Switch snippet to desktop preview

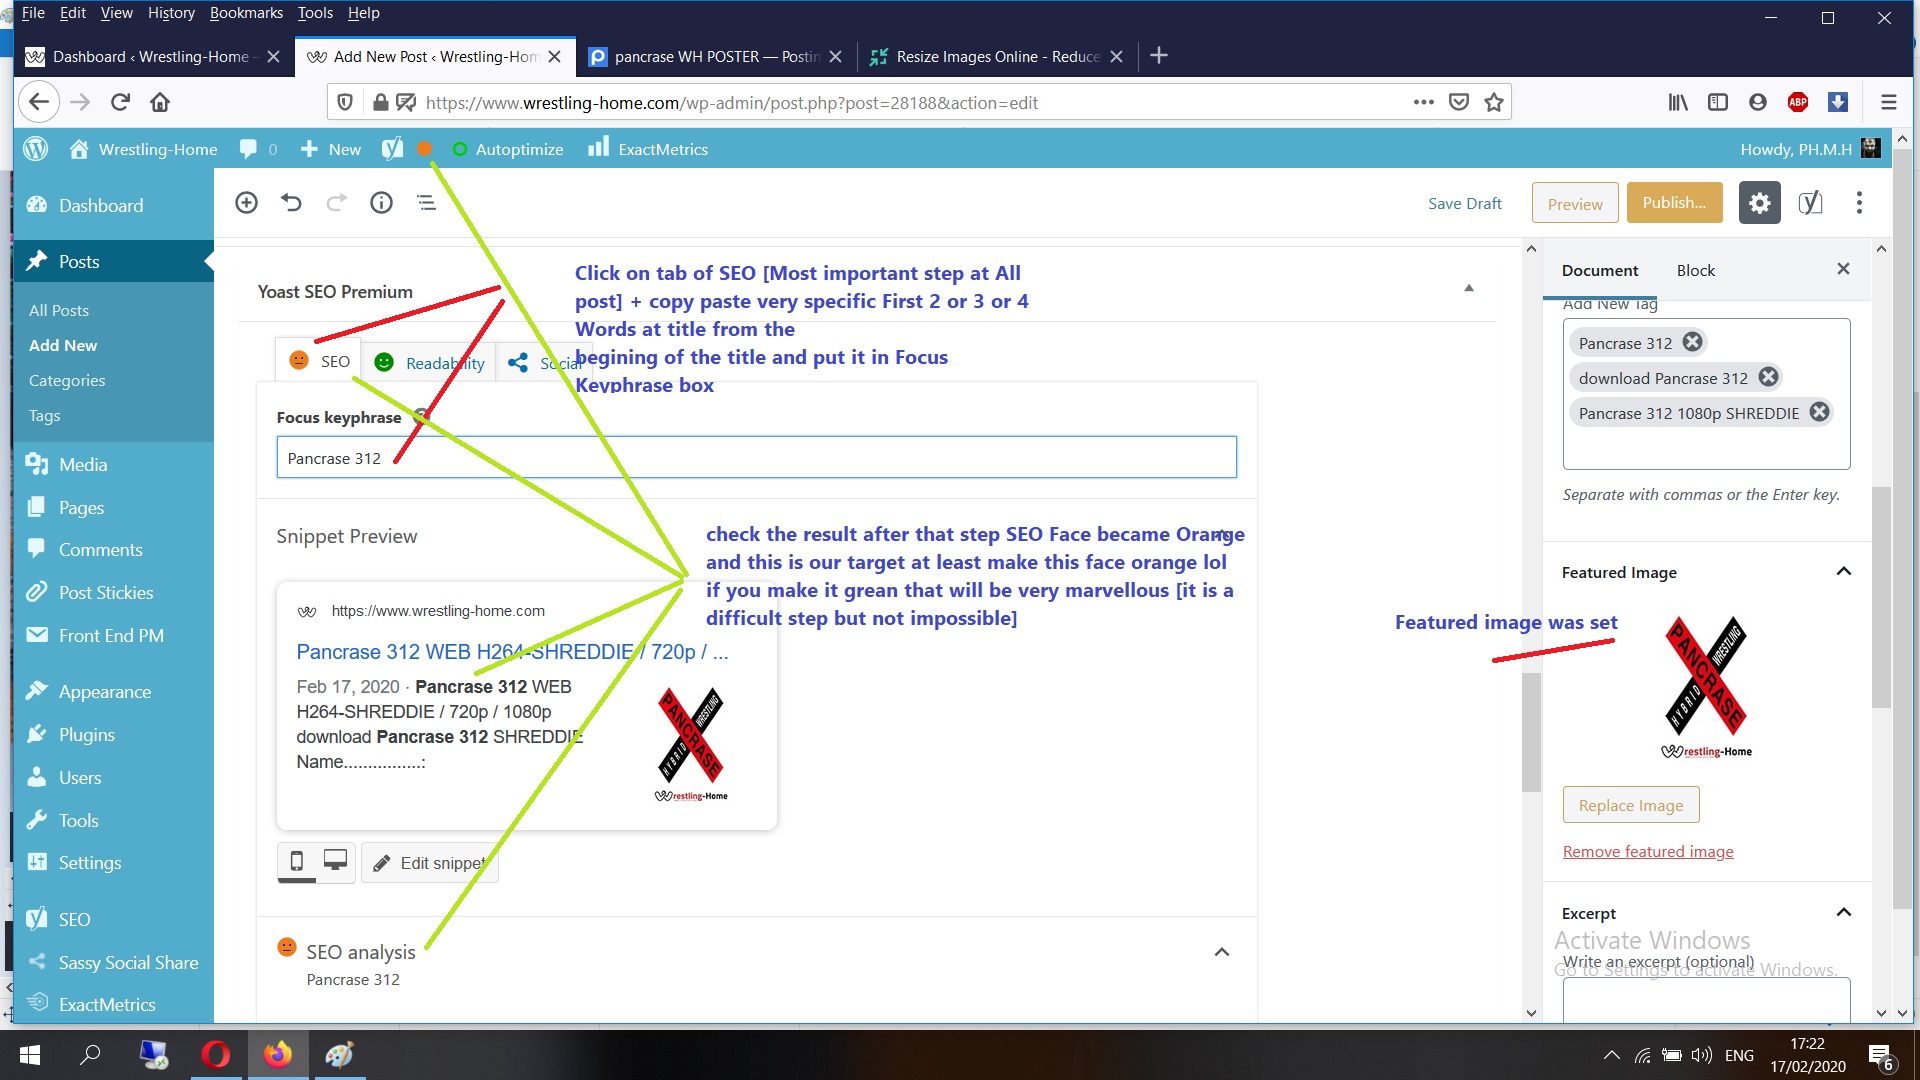coord(335,861)
